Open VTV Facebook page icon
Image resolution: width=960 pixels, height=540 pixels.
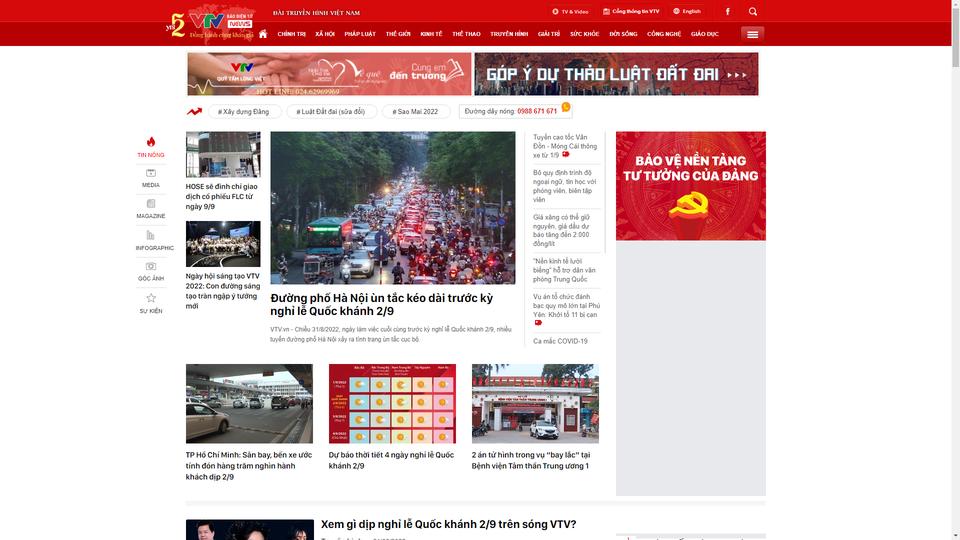click(727, 11)
